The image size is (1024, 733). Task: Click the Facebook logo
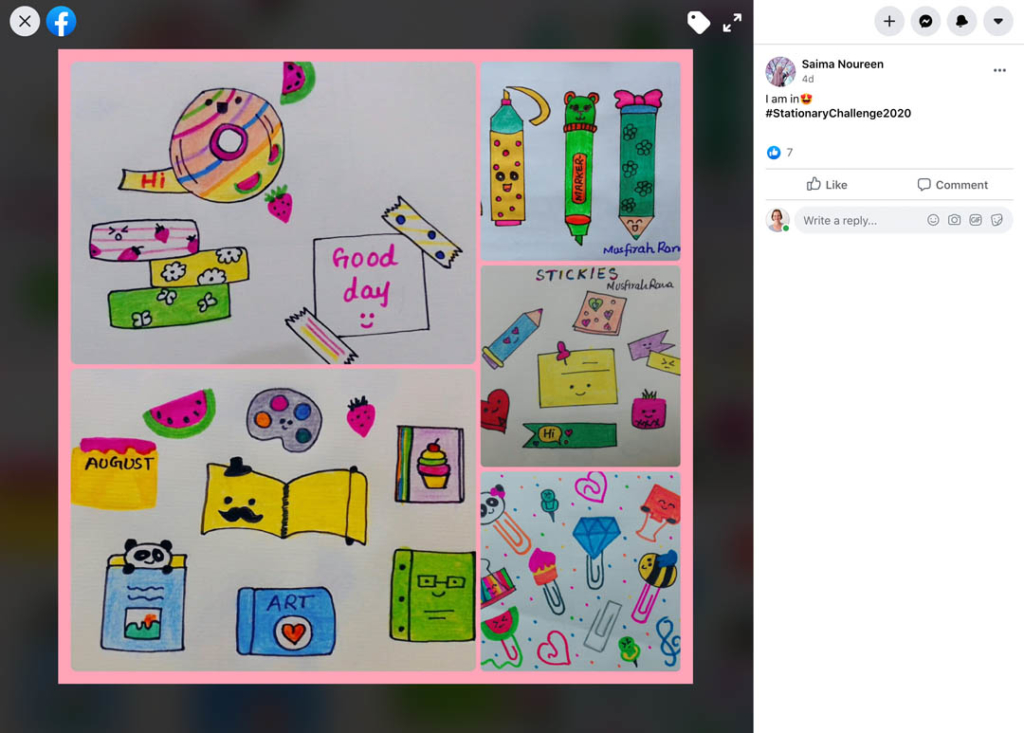(61, 20)
